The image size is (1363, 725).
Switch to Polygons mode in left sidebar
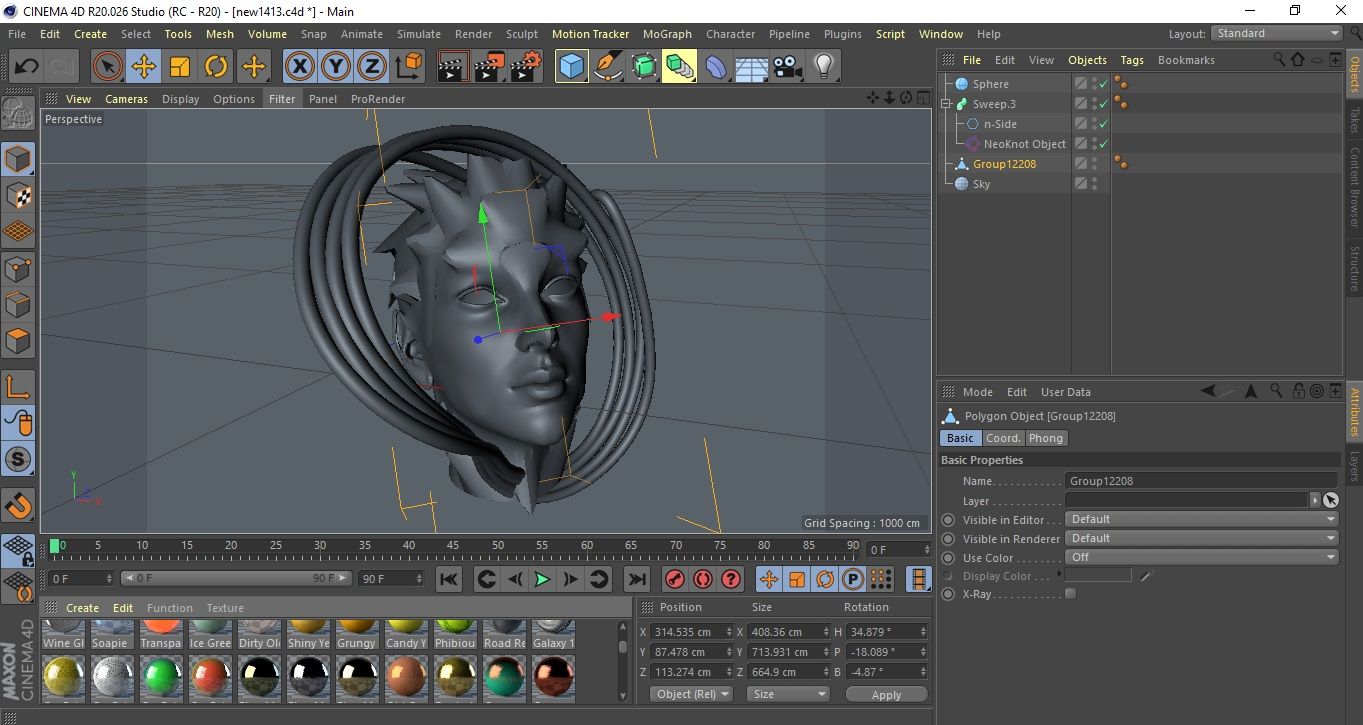(18, 340)
